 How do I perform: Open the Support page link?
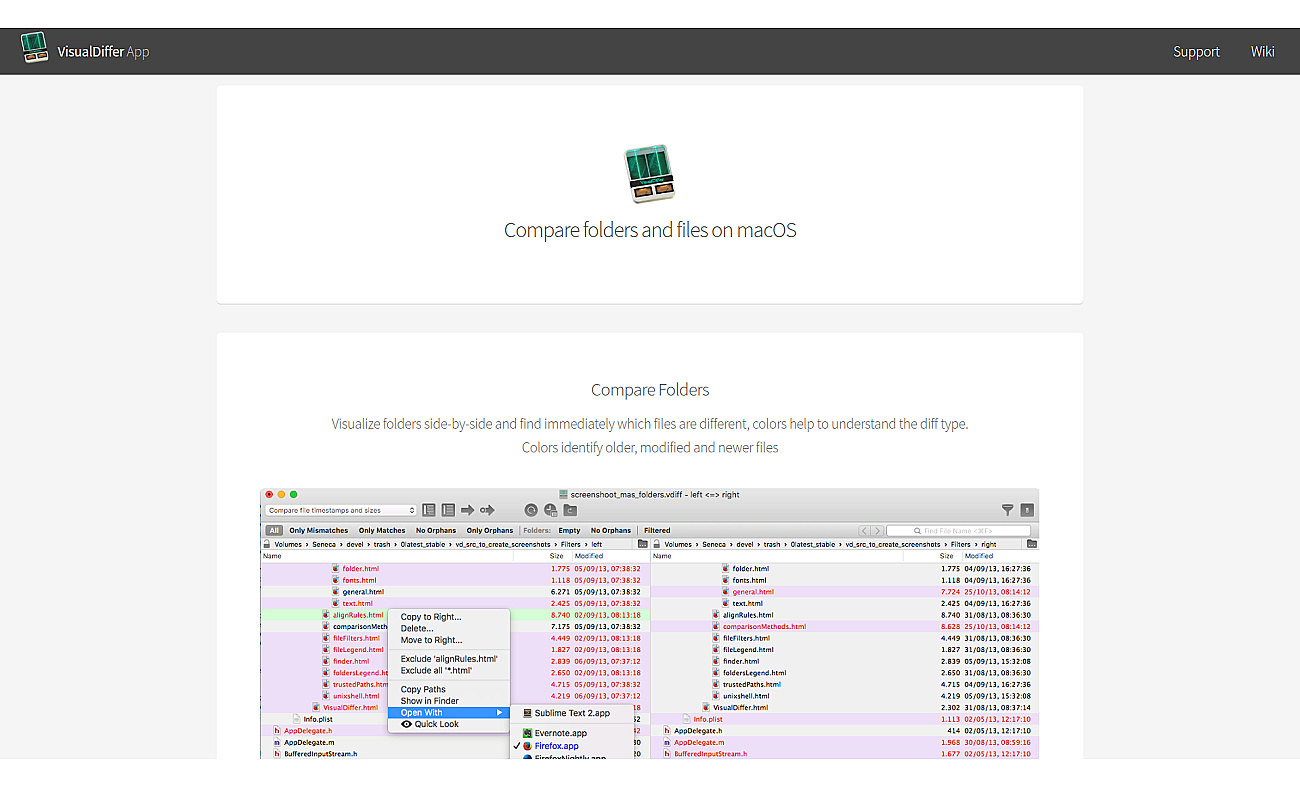click(1196, 52)
